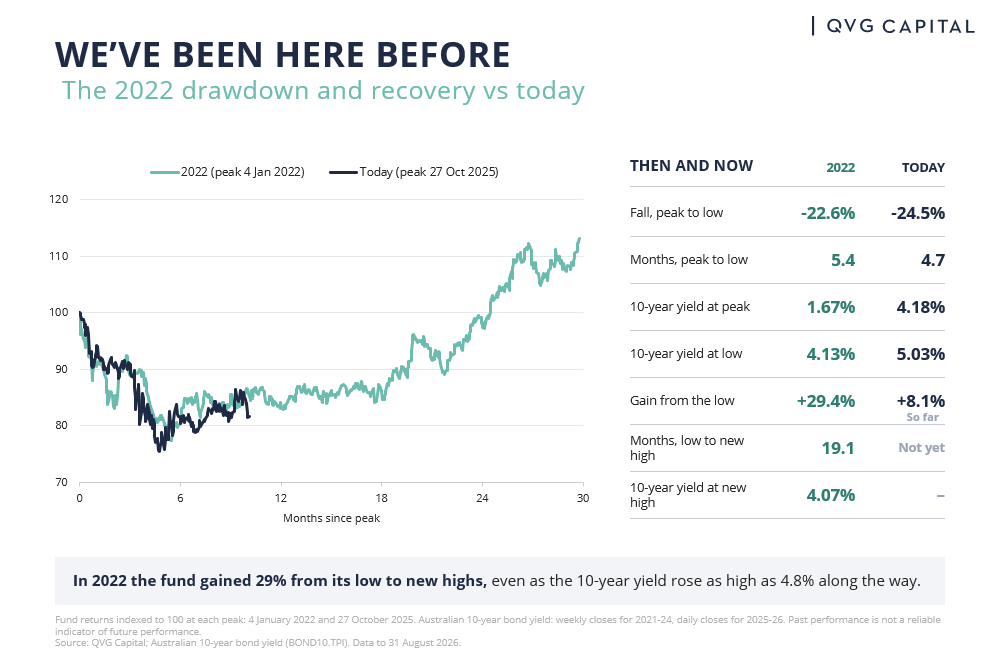The height and width of the screenshot is (659, 1000).
Task: Click the 'Months since peak' axis title
Action: (x=331, y=518)
